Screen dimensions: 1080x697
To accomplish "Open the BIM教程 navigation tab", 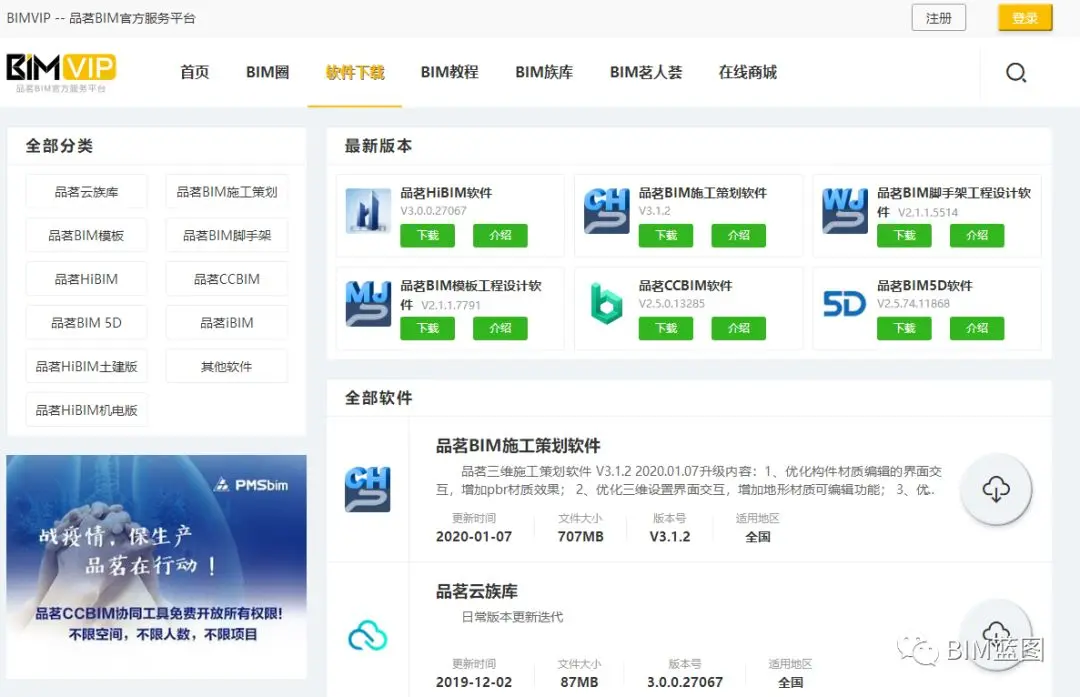I will click(449, 72).
